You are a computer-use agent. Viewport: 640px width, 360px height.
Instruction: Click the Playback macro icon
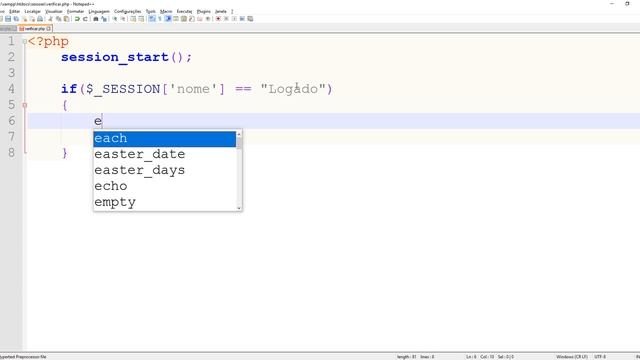tap(234, 19)
